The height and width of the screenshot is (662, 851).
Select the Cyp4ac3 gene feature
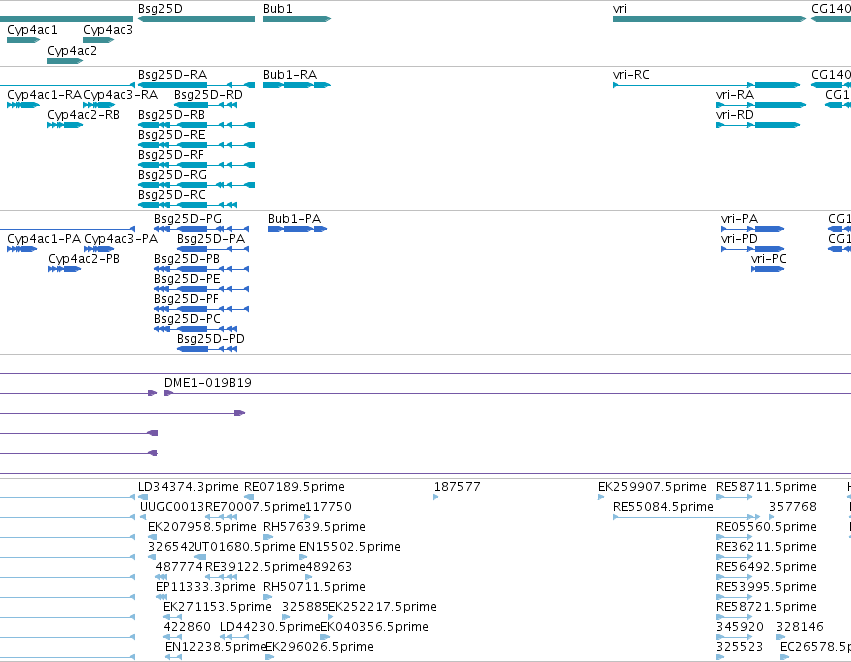(99, 40)
